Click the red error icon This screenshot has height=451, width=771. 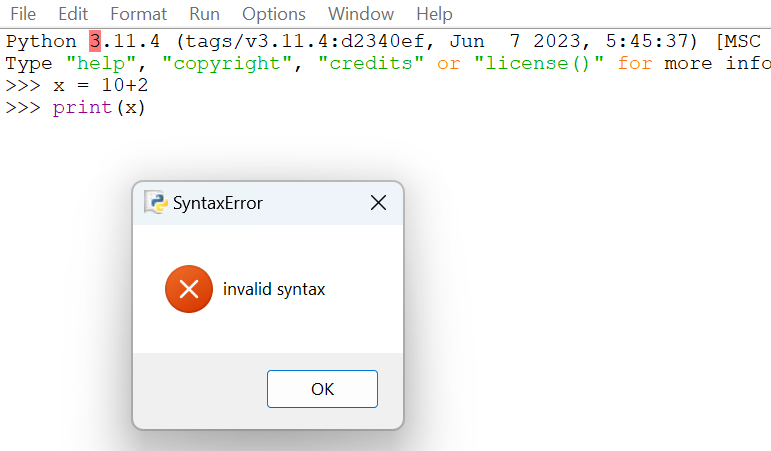click(x=189, y=289)
